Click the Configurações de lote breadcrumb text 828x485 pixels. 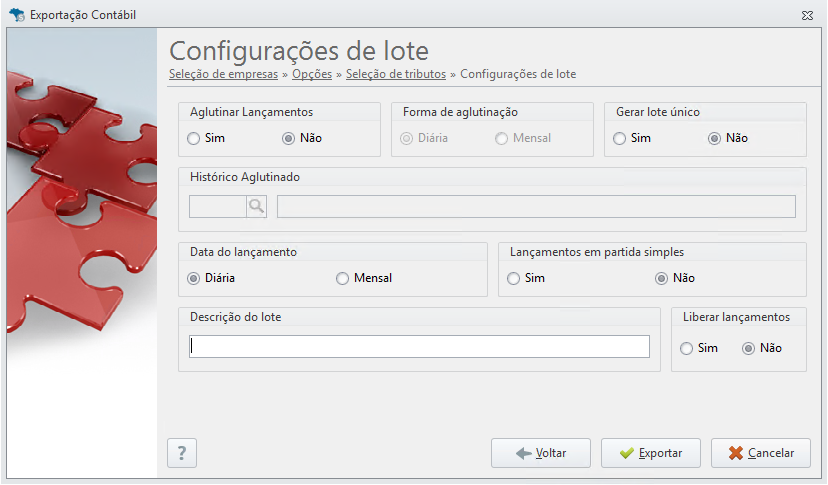[518, 74]
